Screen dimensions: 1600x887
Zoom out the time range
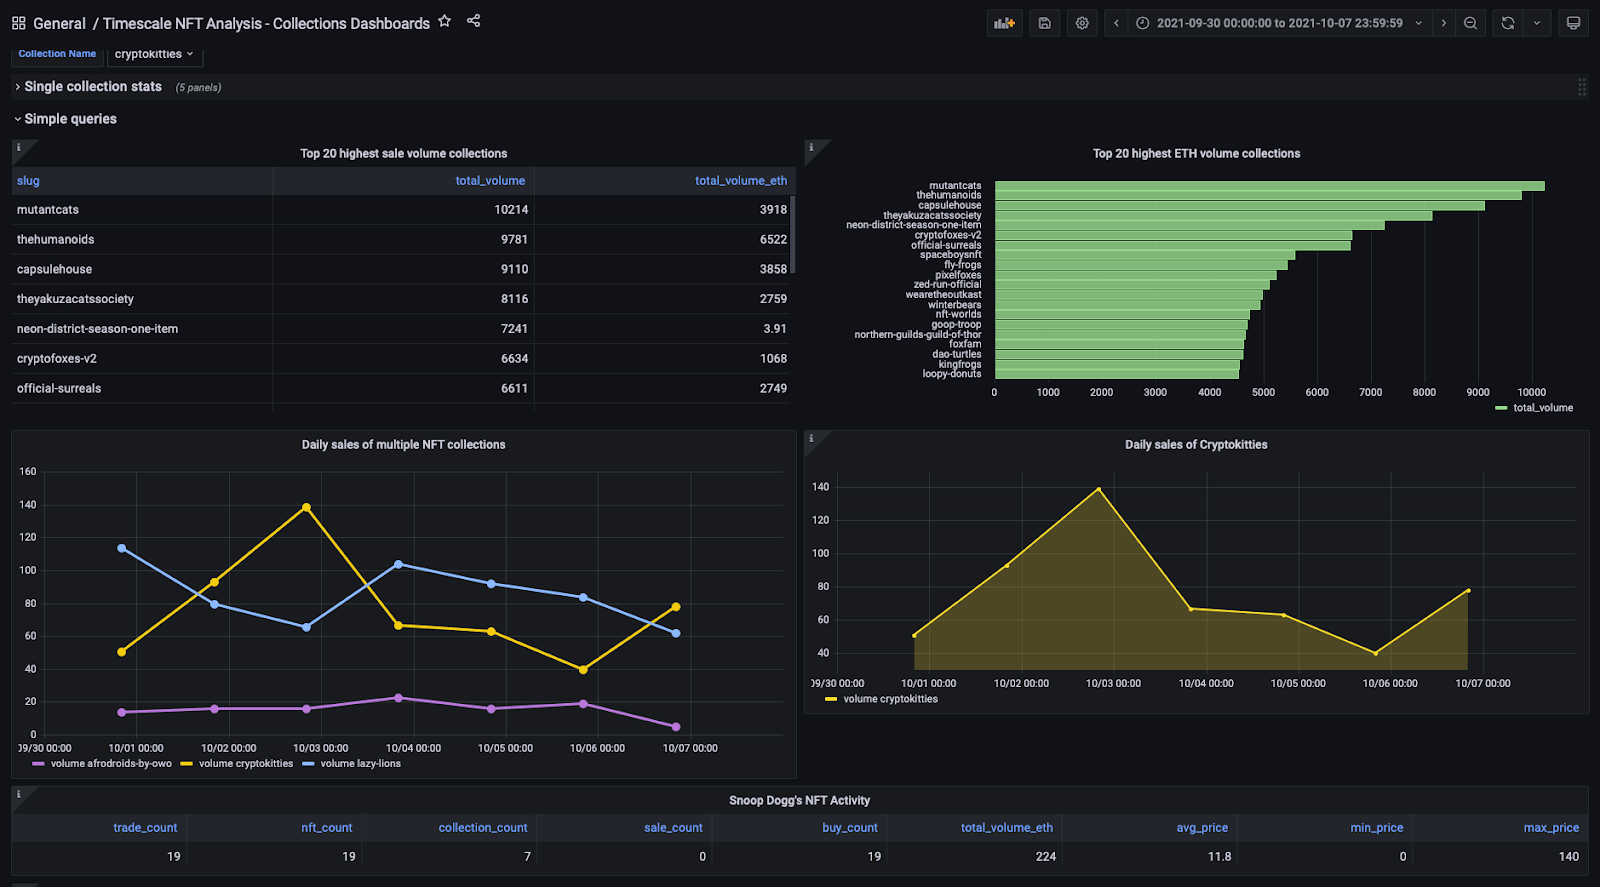pyautogui.click(x=1470, y=23)
